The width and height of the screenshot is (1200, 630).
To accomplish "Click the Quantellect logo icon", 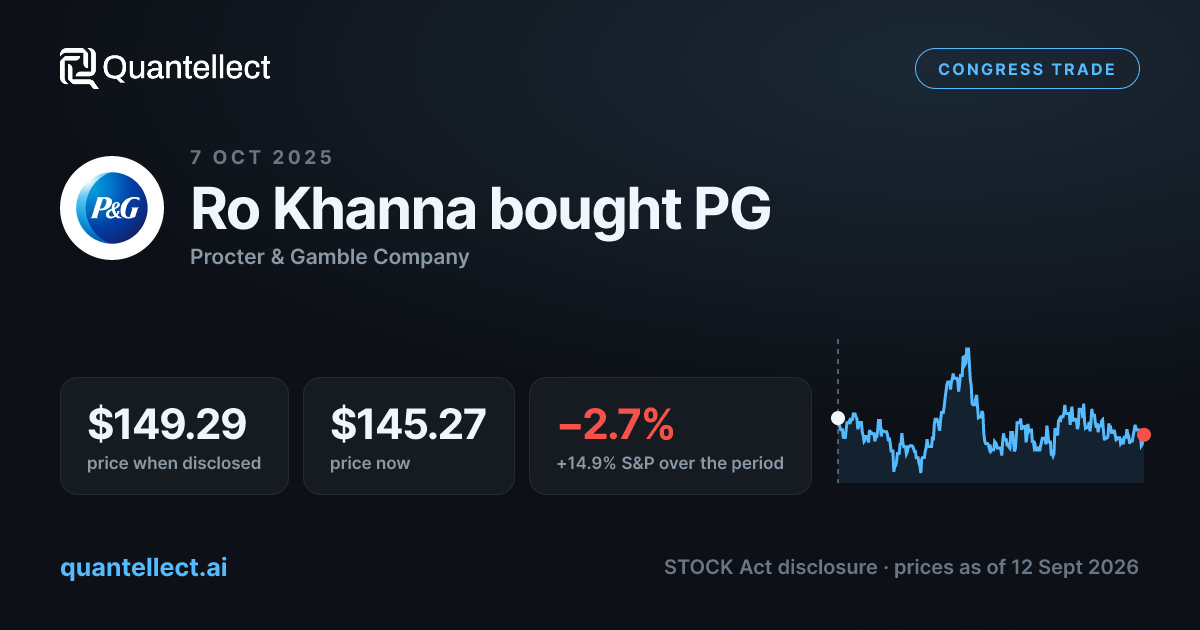I will click(x=79, y=68).
